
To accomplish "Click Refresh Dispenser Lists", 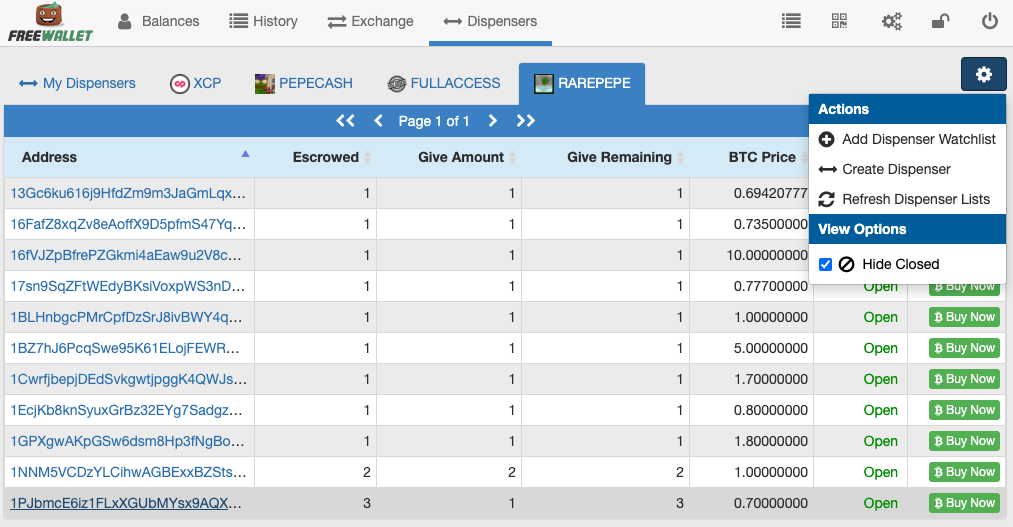I will coord(907,199).
